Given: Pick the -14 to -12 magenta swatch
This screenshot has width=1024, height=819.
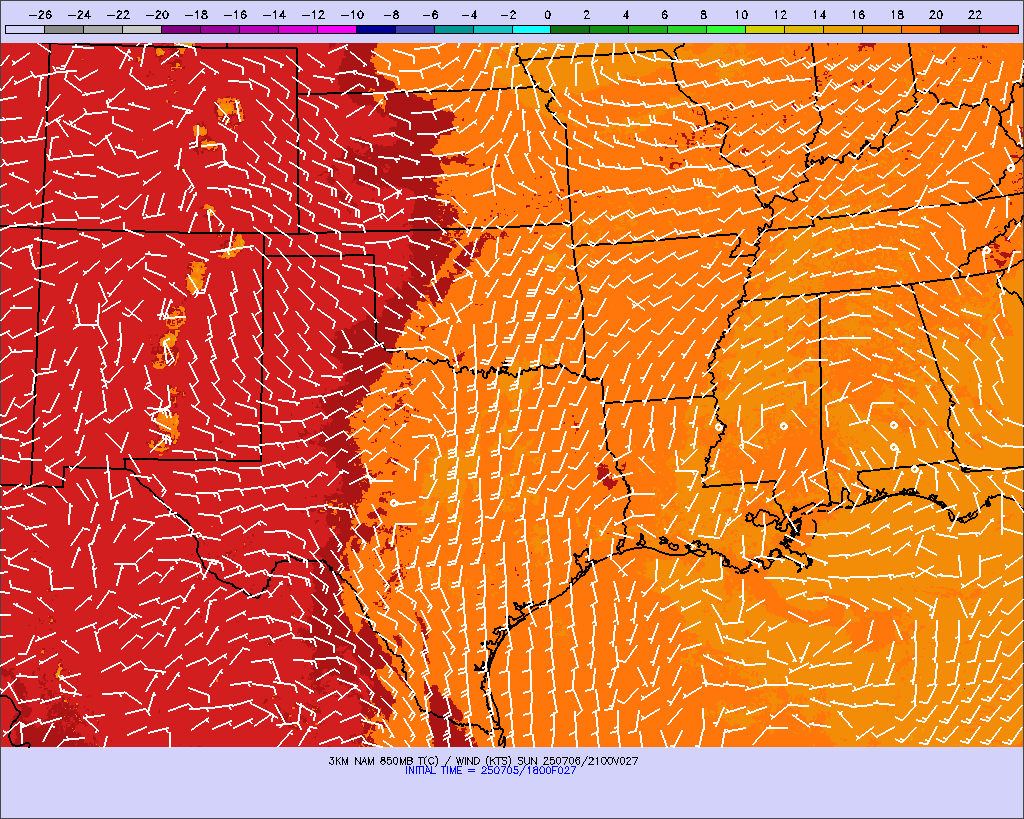Looking at the screenshot, I should (298, 29).
